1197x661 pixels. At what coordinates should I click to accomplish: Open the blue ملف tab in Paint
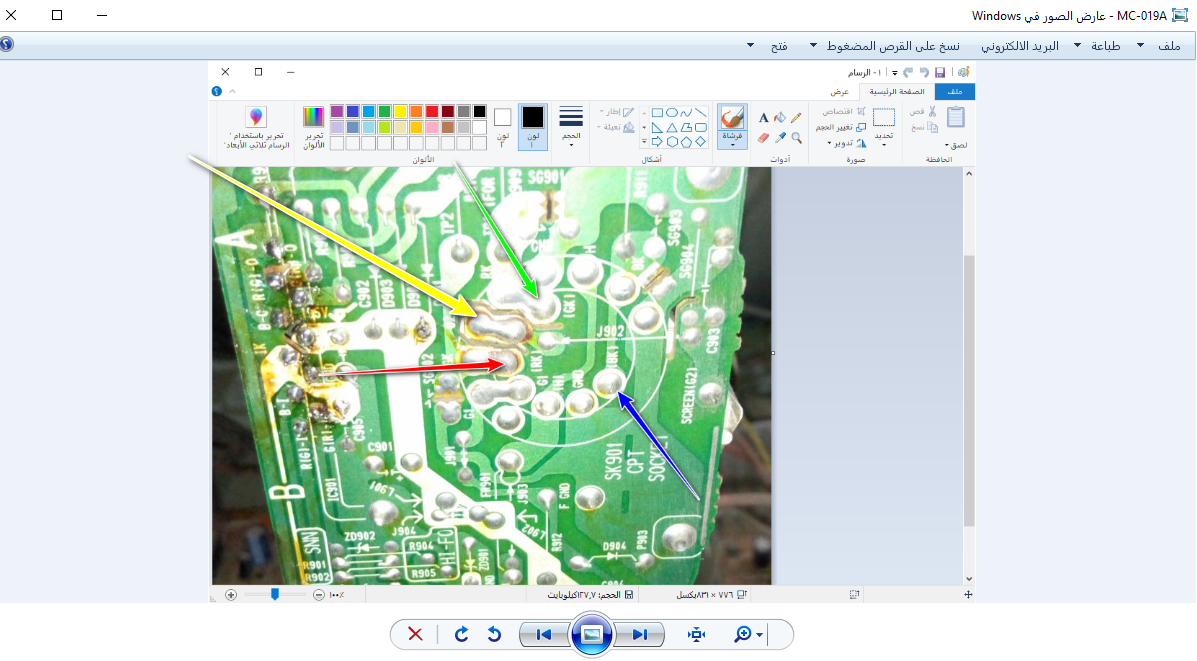pos(954,92)
